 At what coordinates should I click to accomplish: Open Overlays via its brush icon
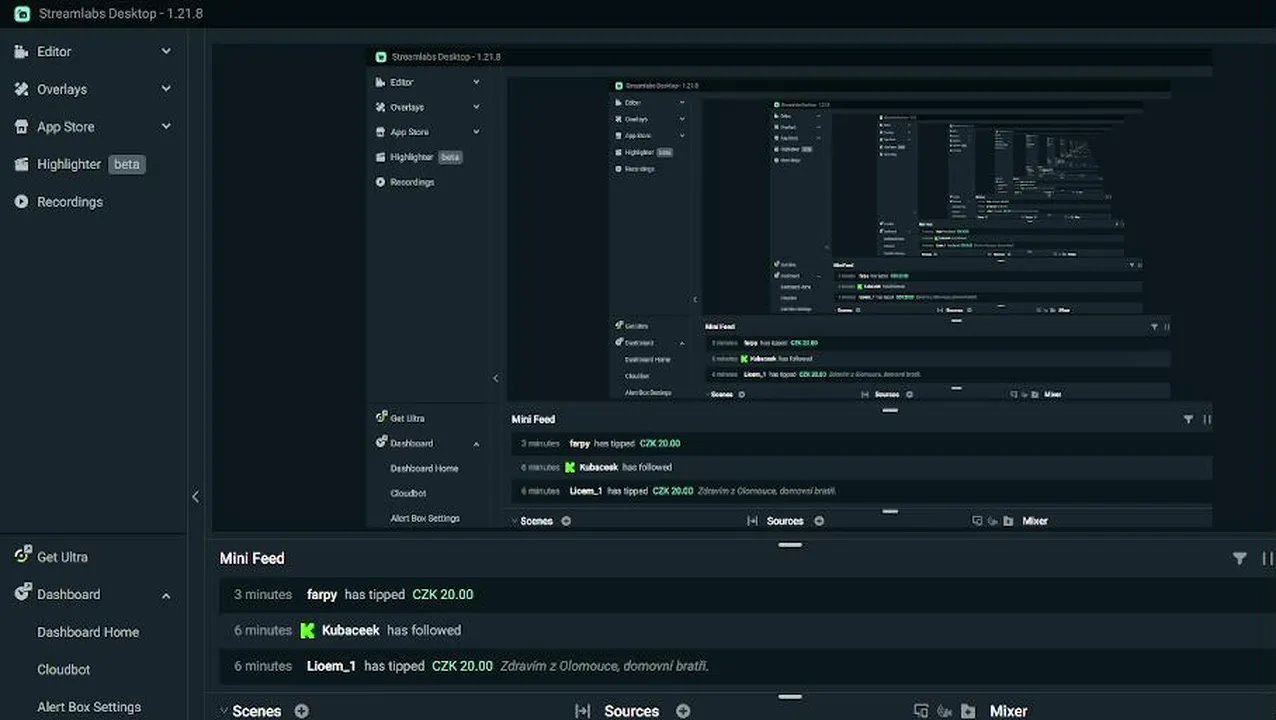pyautogui.click(x=22, y=89)
